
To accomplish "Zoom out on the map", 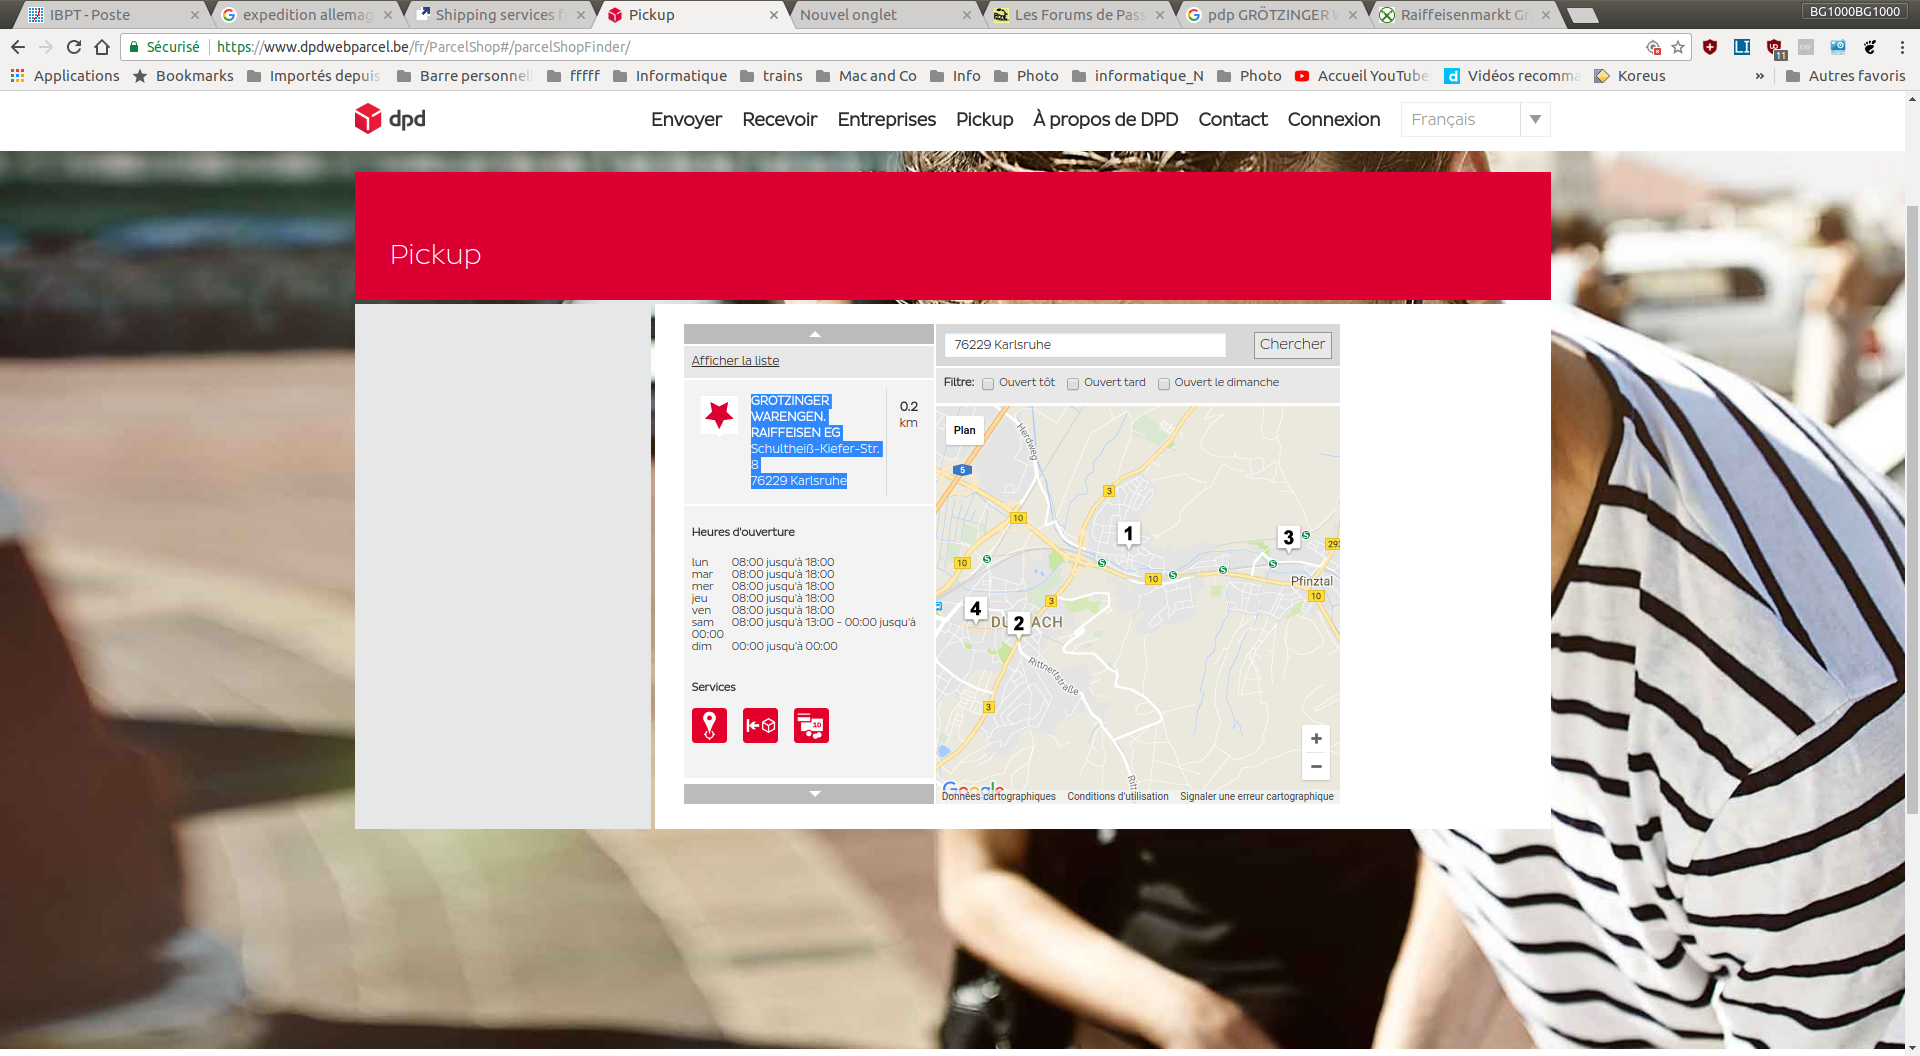I will (1316, 767).
